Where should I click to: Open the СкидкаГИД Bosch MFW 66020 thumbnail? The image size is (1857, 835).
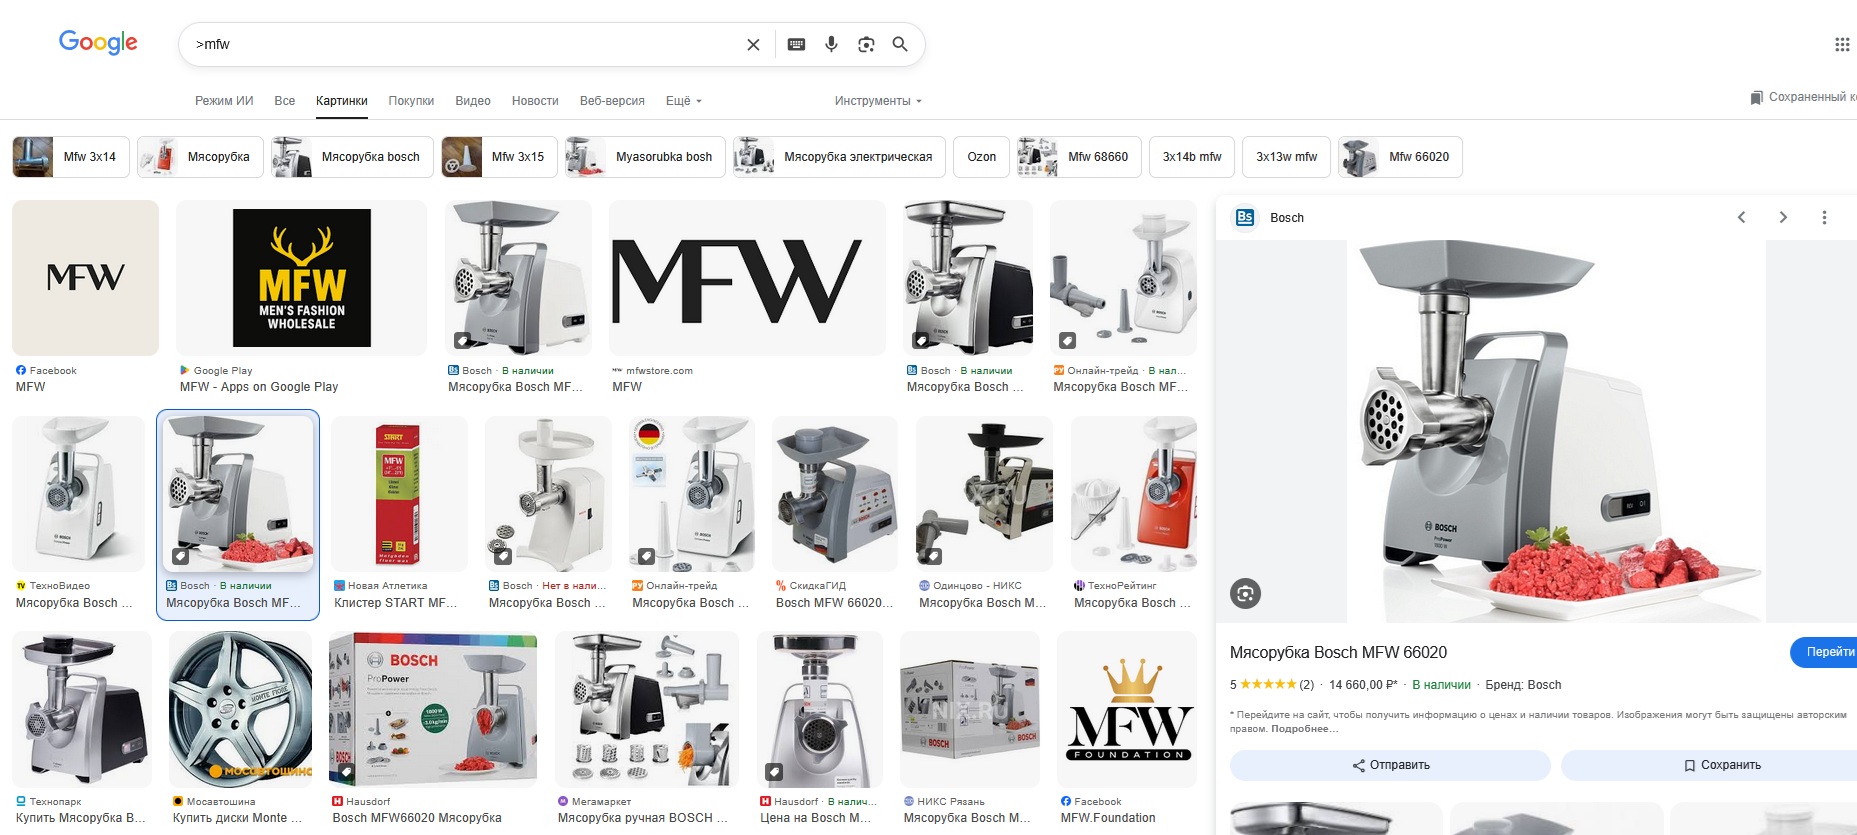pos(835,494)
